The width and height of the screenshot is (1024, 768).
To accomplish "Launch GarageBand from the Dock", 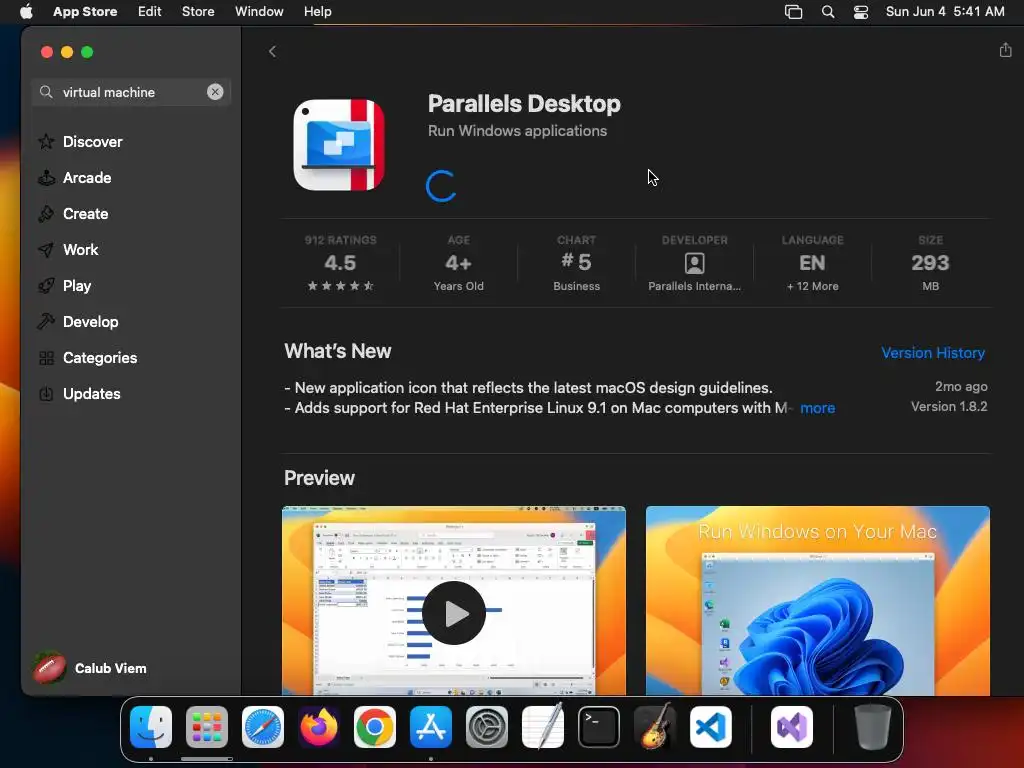I will click(654, 726).
